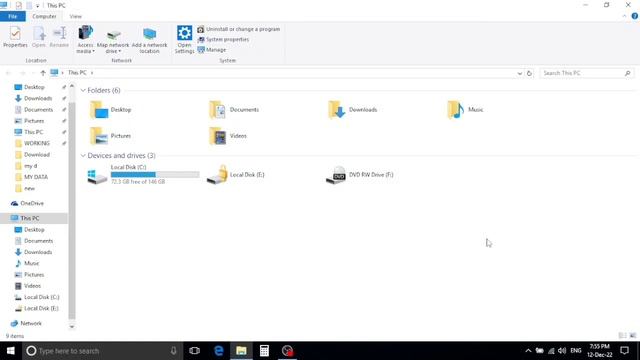Open Quick Access Toolbar customize dropdown
Image resolution: width=640 pixels, height=360 pixels.
38,6
